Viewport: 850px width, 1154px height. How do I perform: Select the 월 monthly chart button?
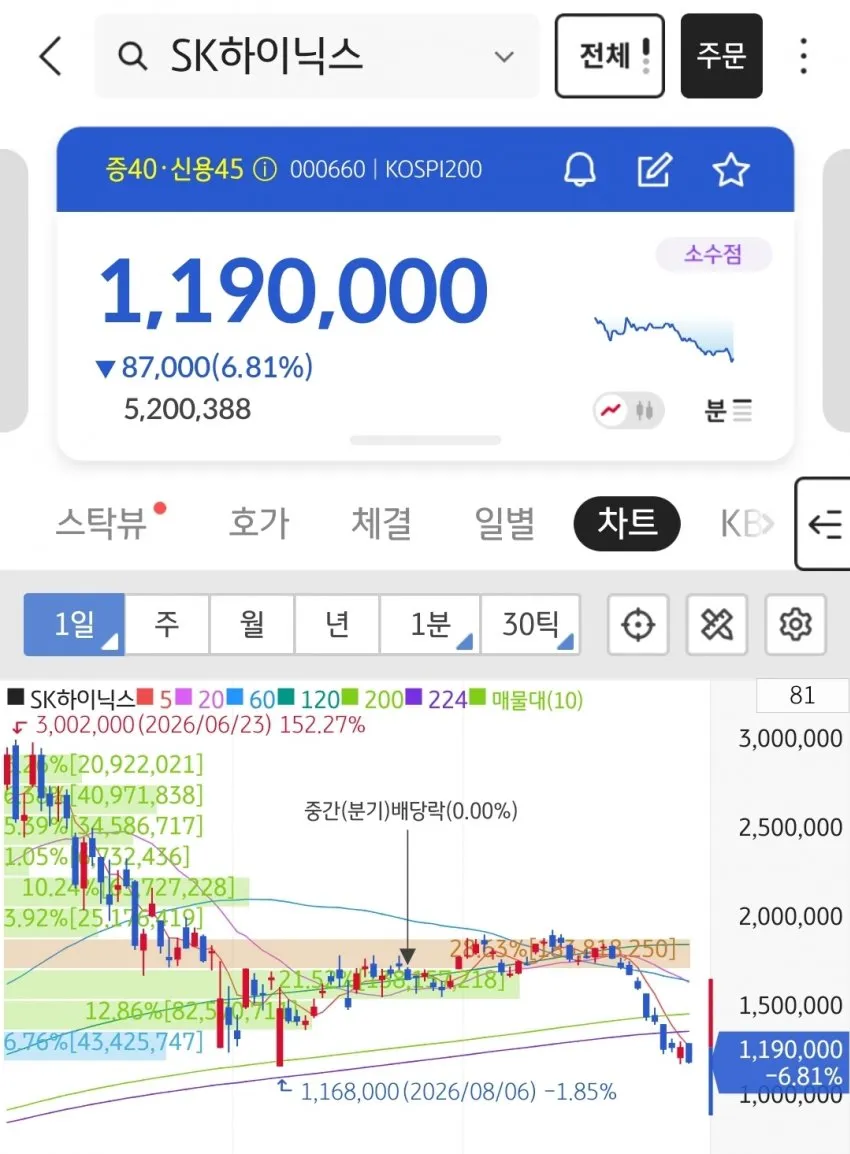(x=252, y=625)
